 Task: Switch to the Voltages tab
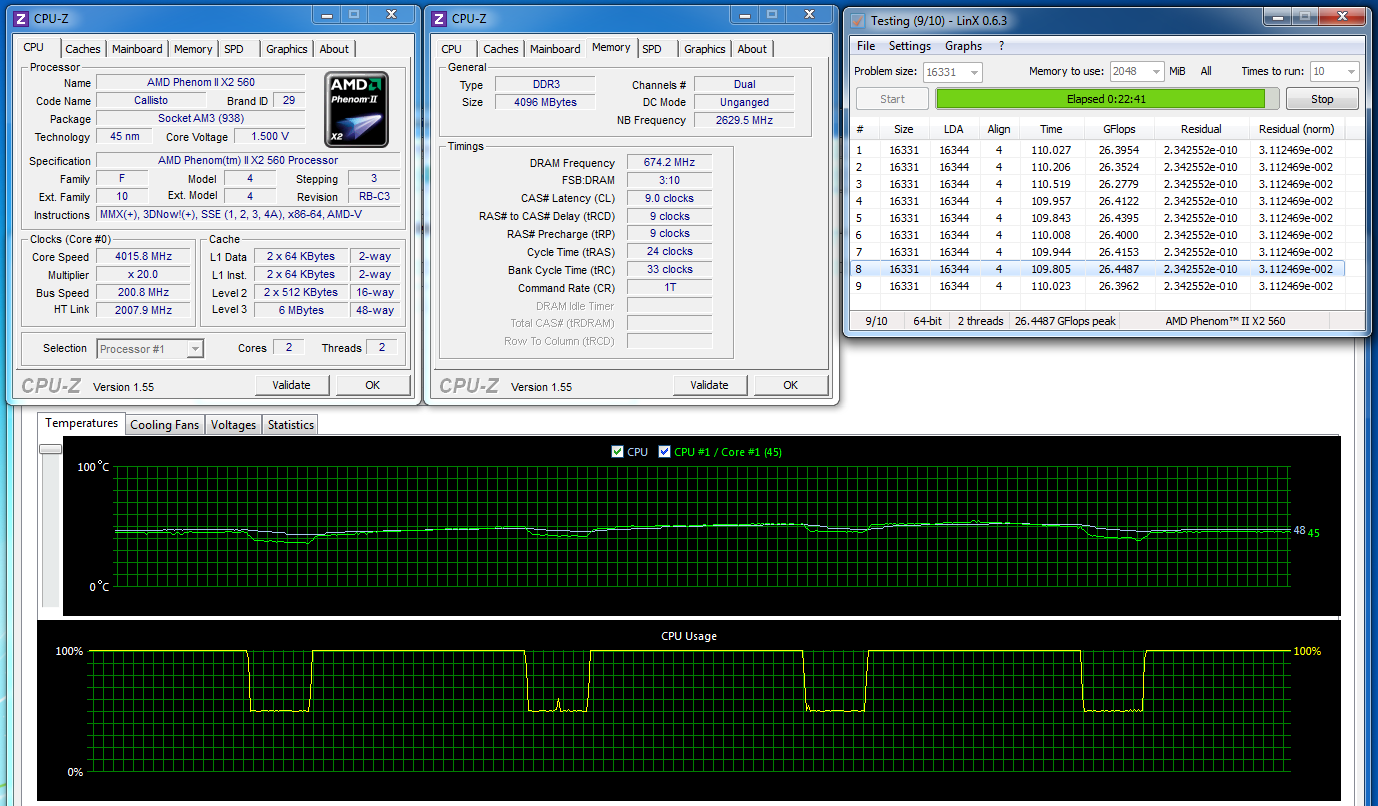(233, 425)
